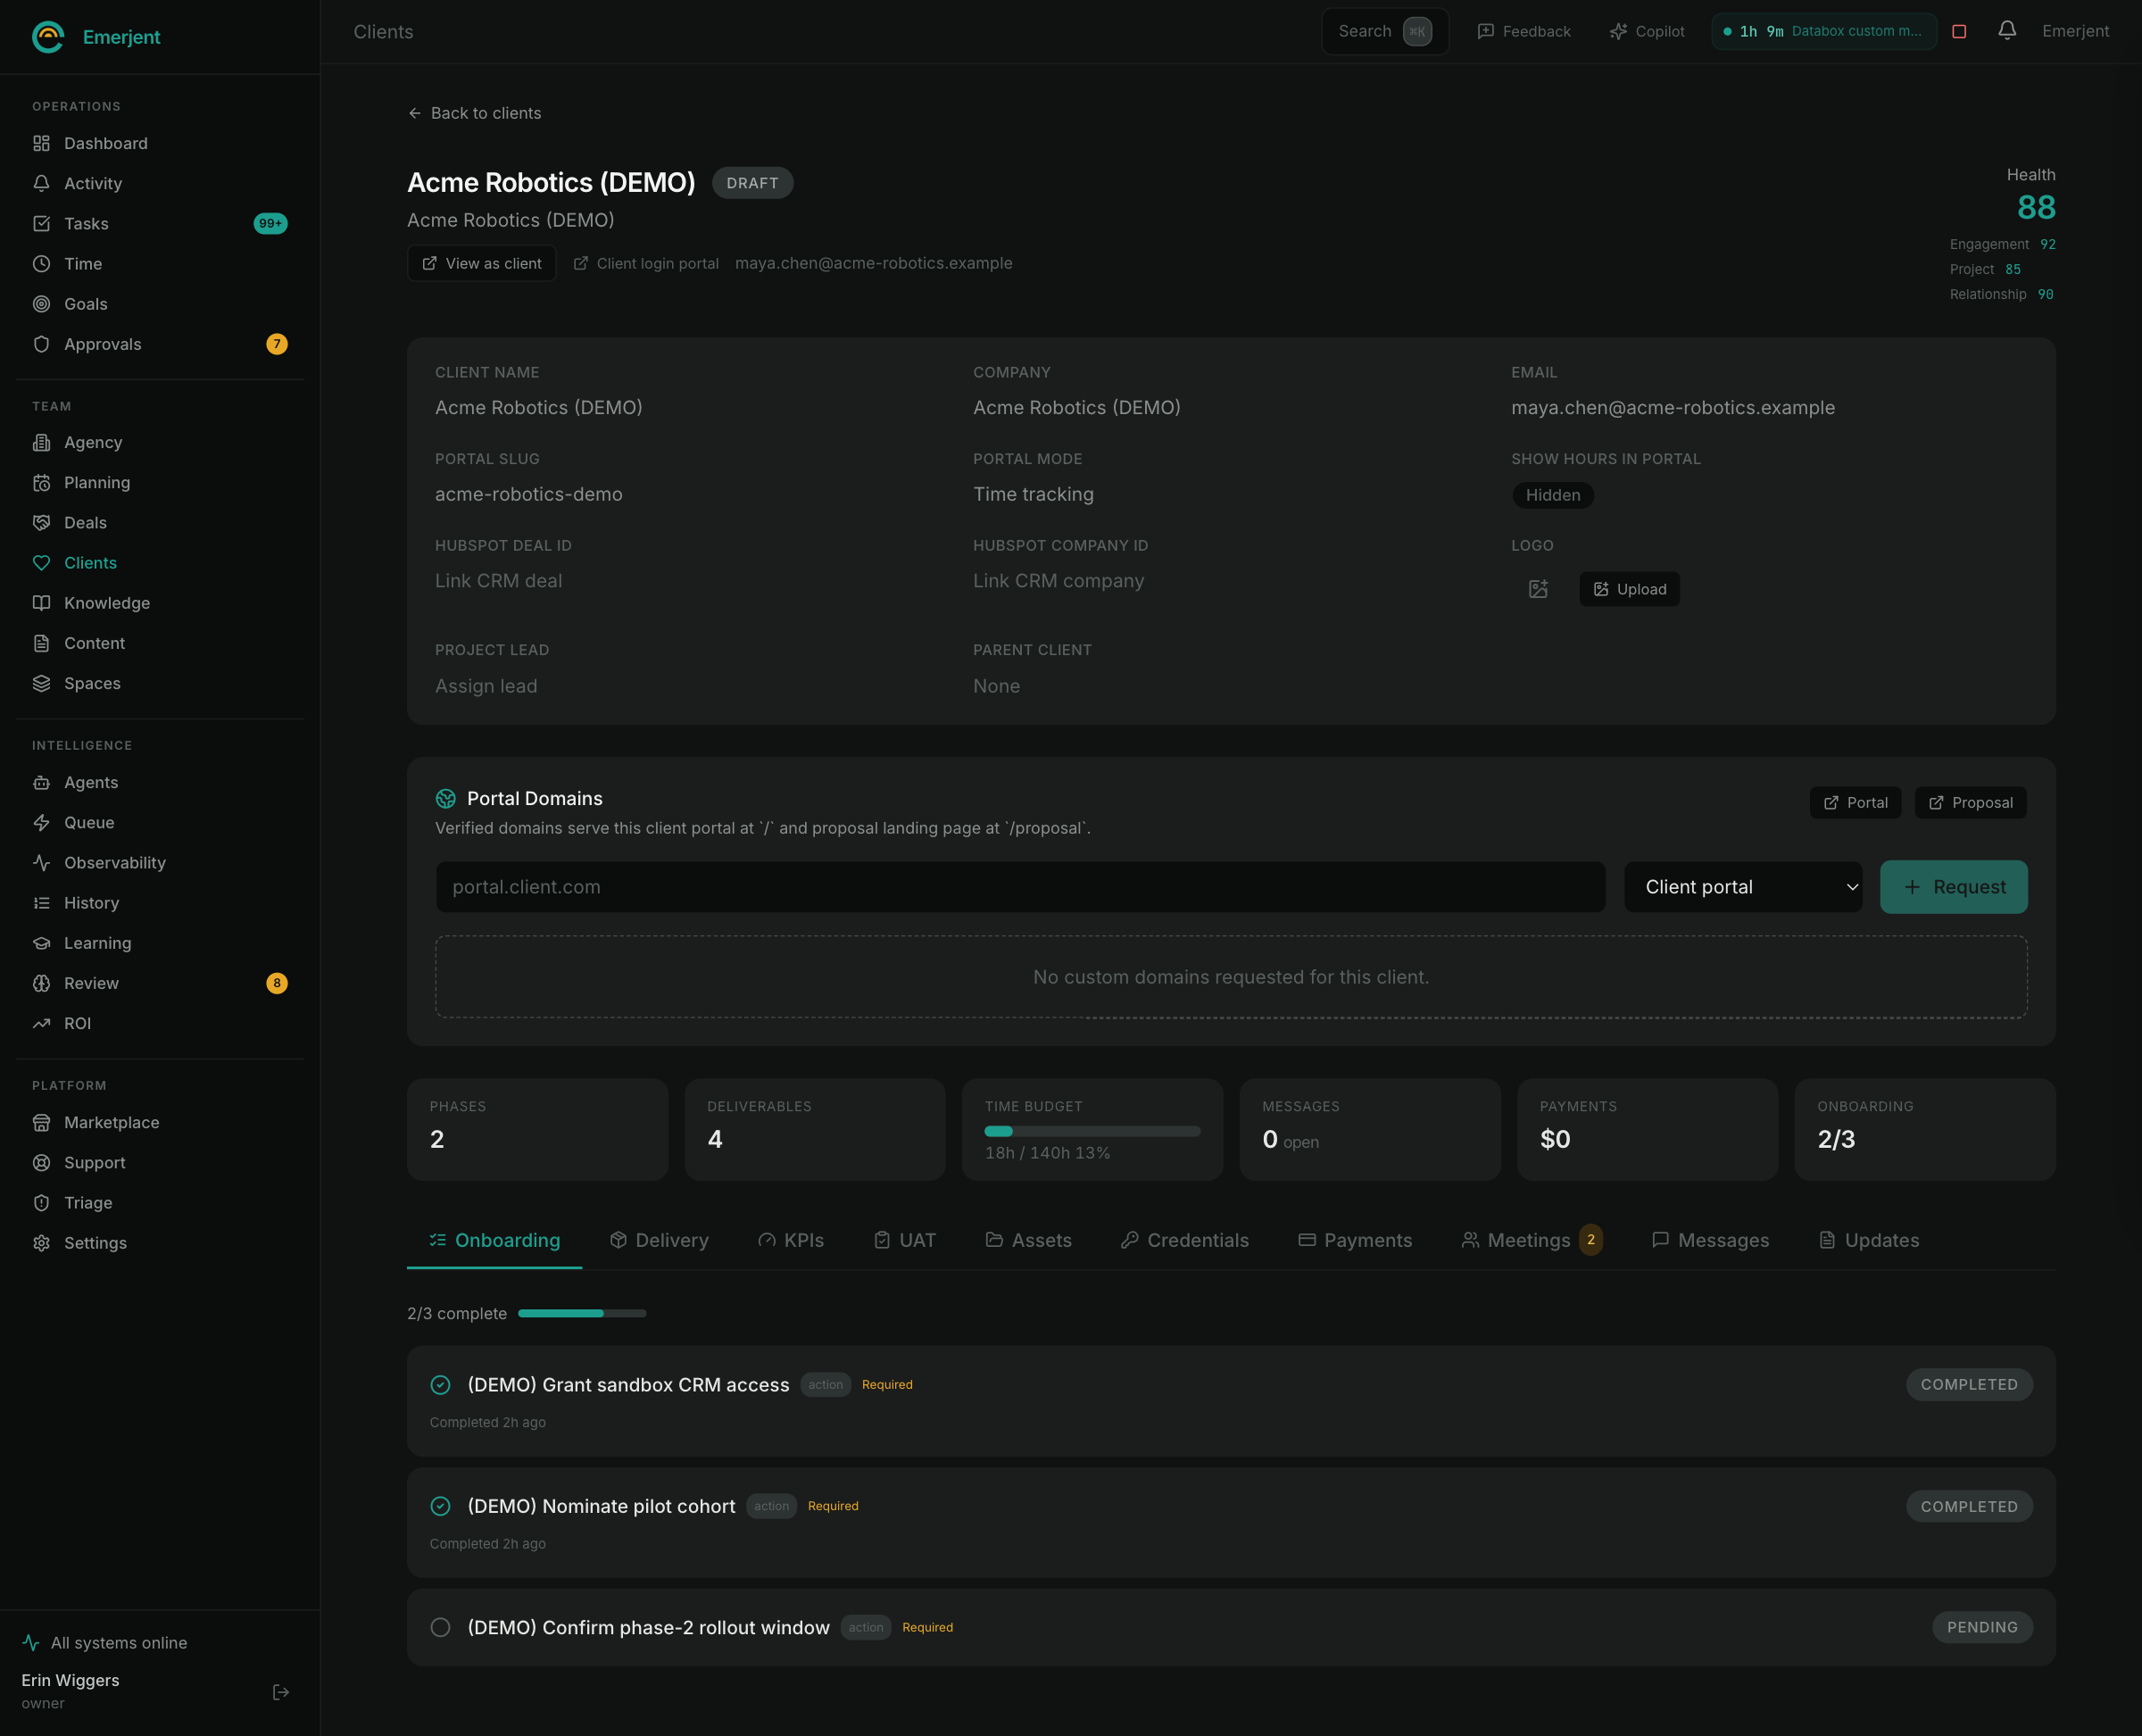2142x1736 pixels.
Task: Switch to the Updates tab
Action: coord(1869,1240)
